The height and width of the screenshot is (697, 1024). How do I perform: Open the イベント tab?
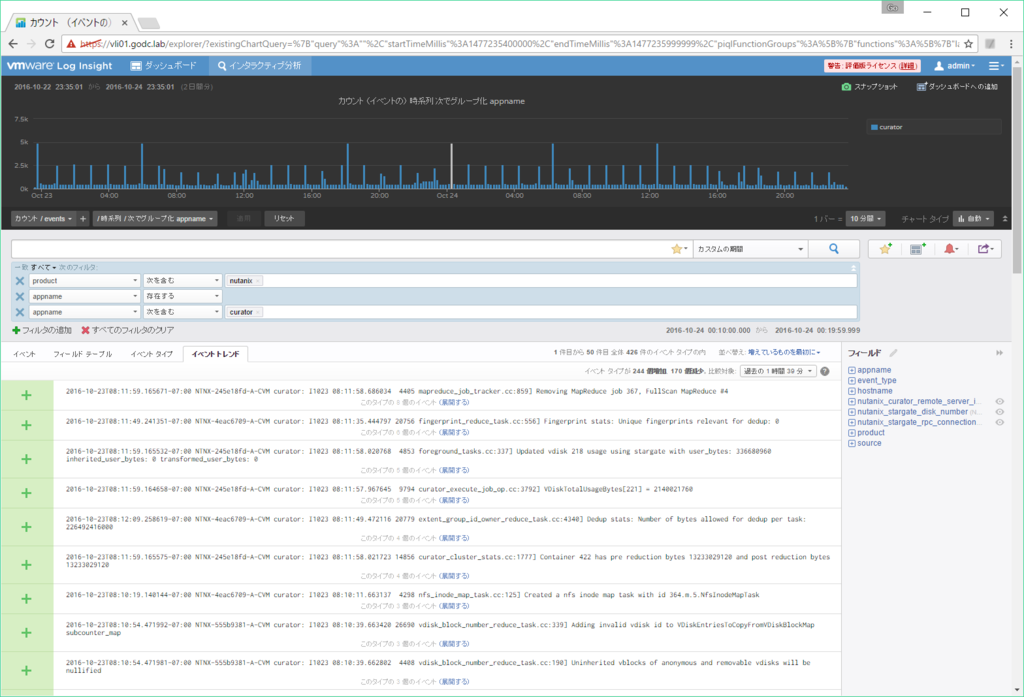(25, 354)
